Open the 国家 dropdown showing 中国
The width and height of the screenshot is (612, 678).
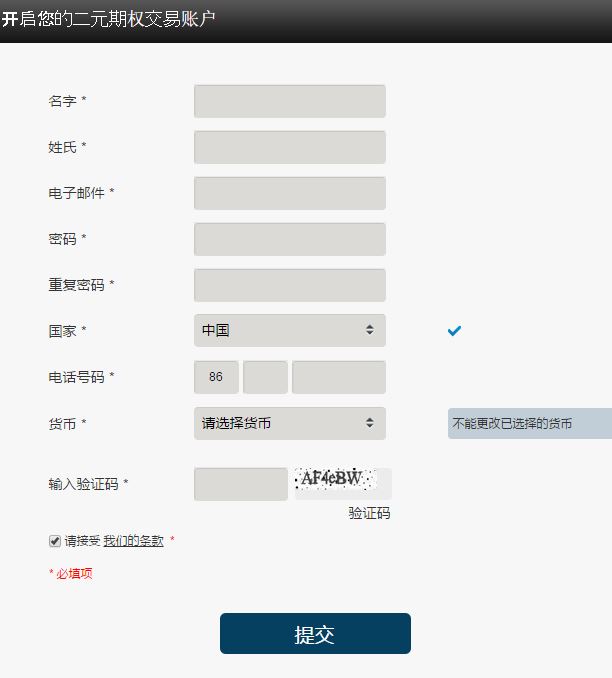(x=289, y=330)
